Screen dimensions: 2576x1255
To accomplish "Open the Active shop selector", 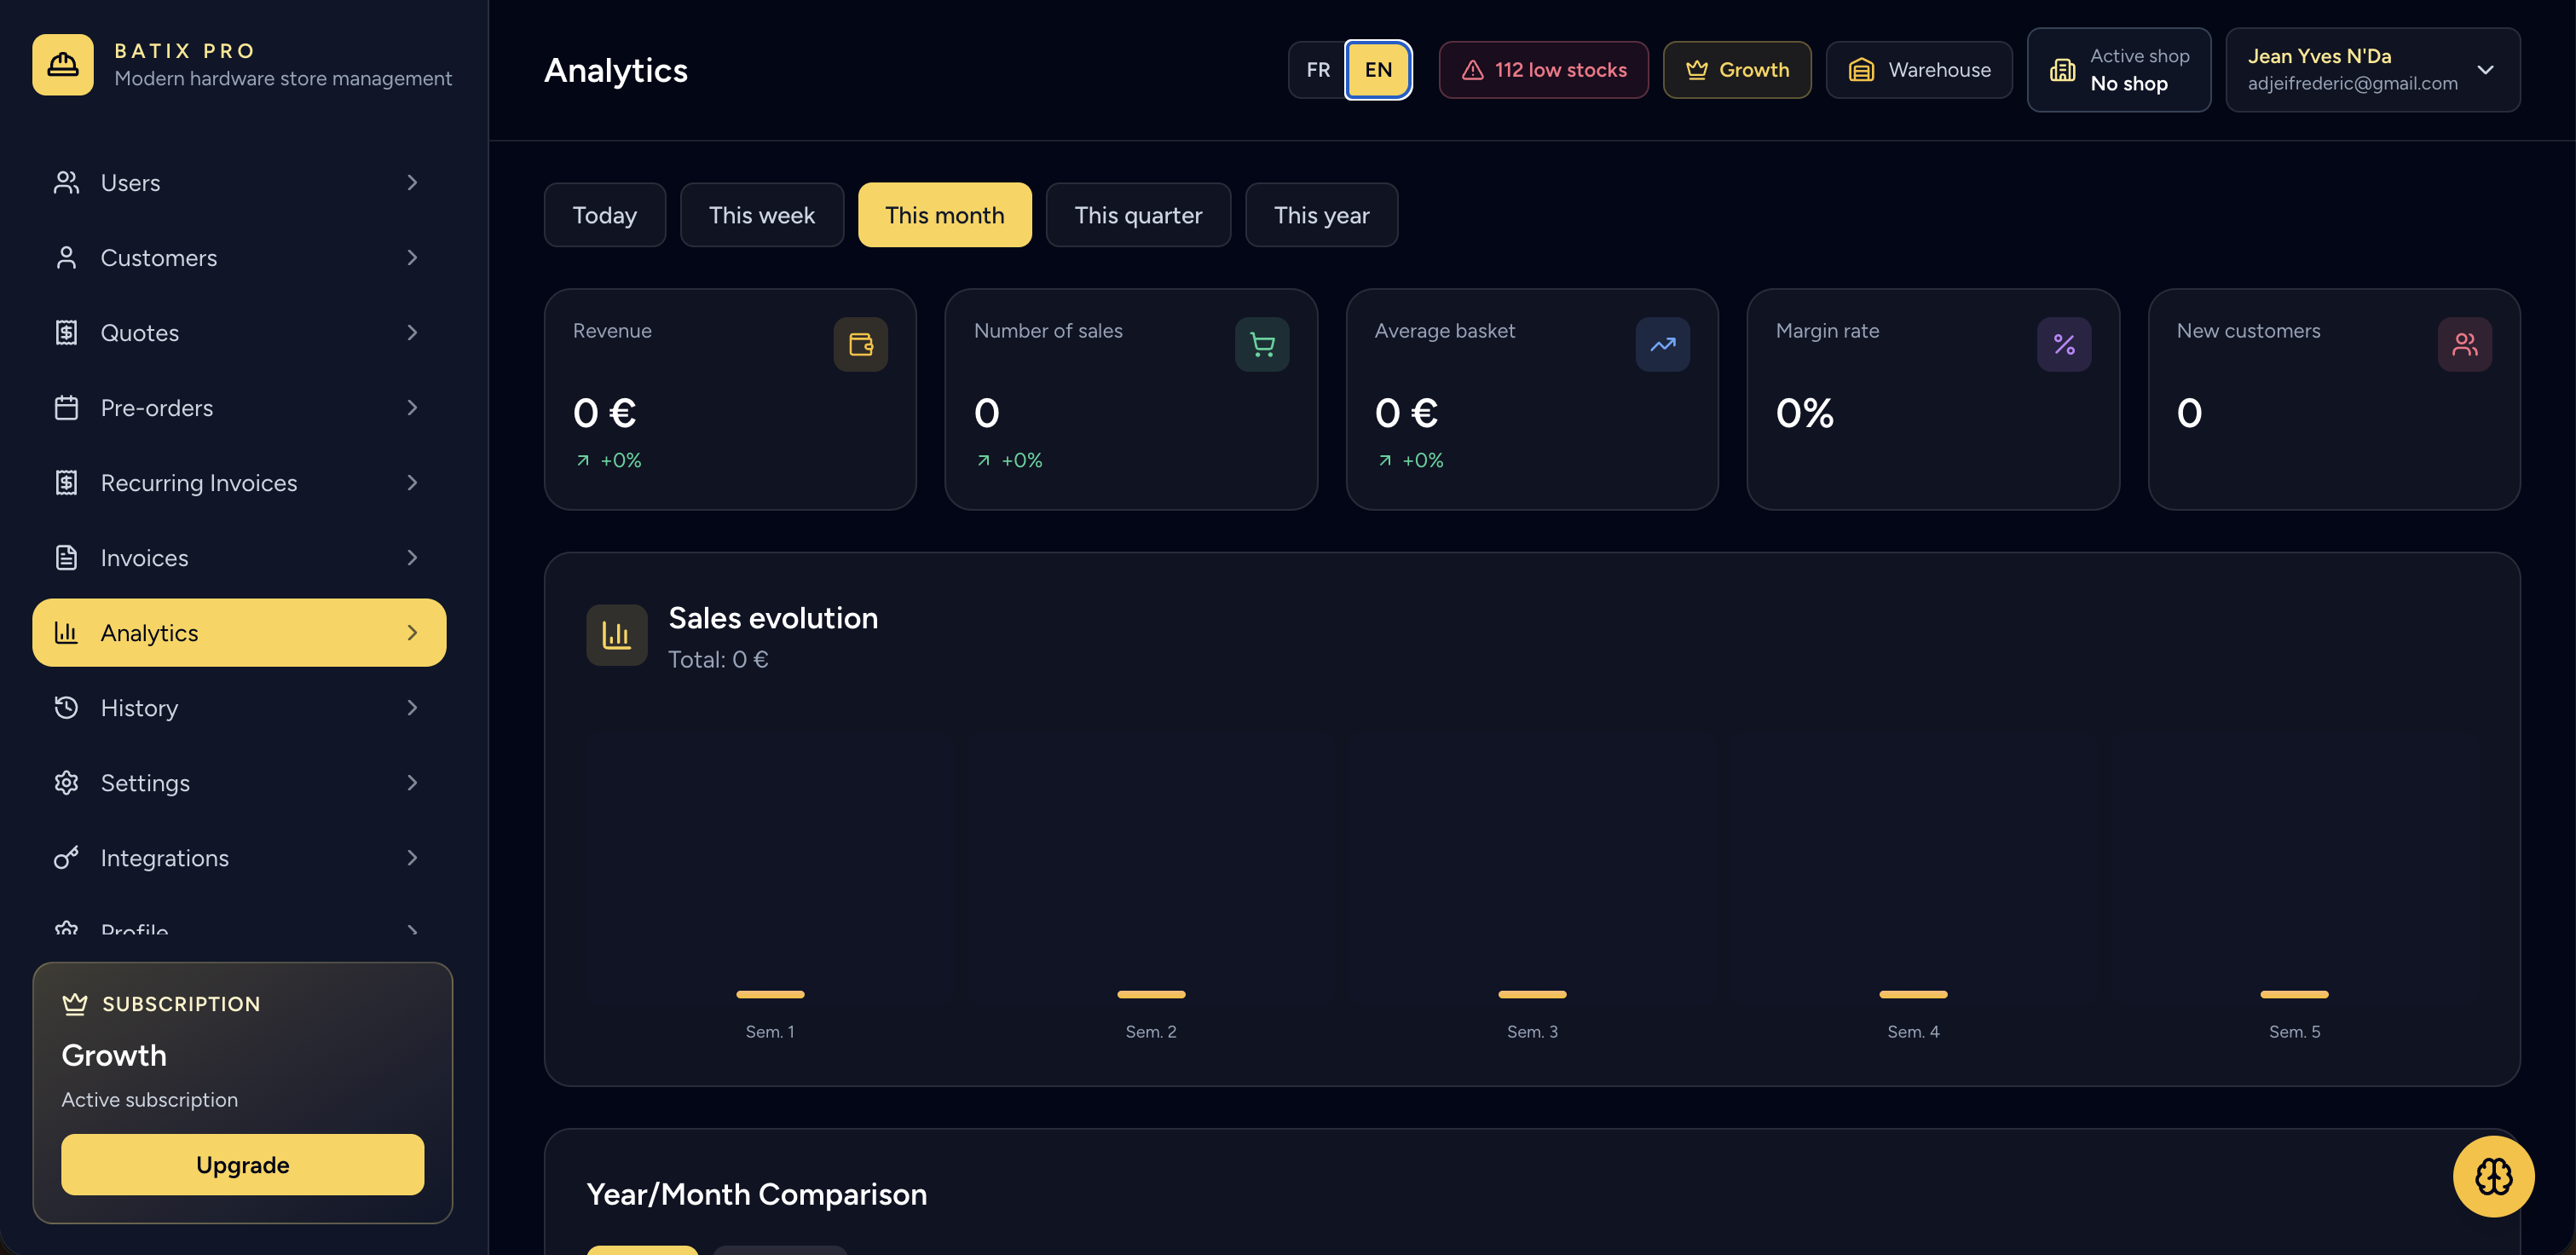I will click(x=2118, y=69).
